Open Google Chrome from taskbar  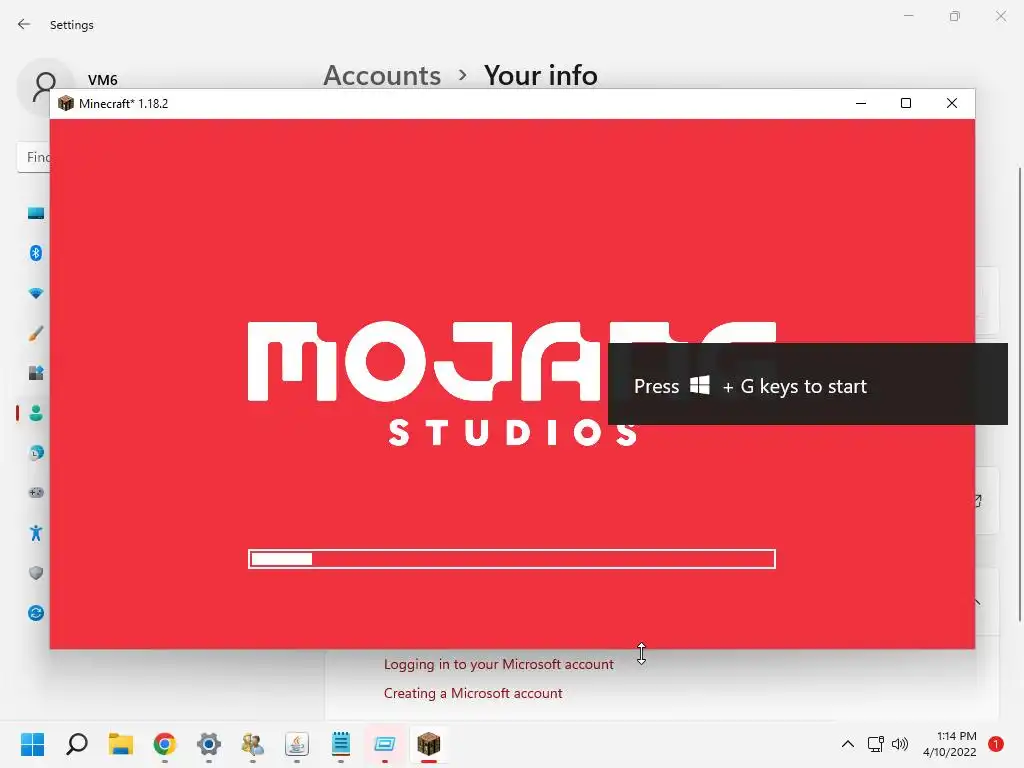tap(165, 744)
